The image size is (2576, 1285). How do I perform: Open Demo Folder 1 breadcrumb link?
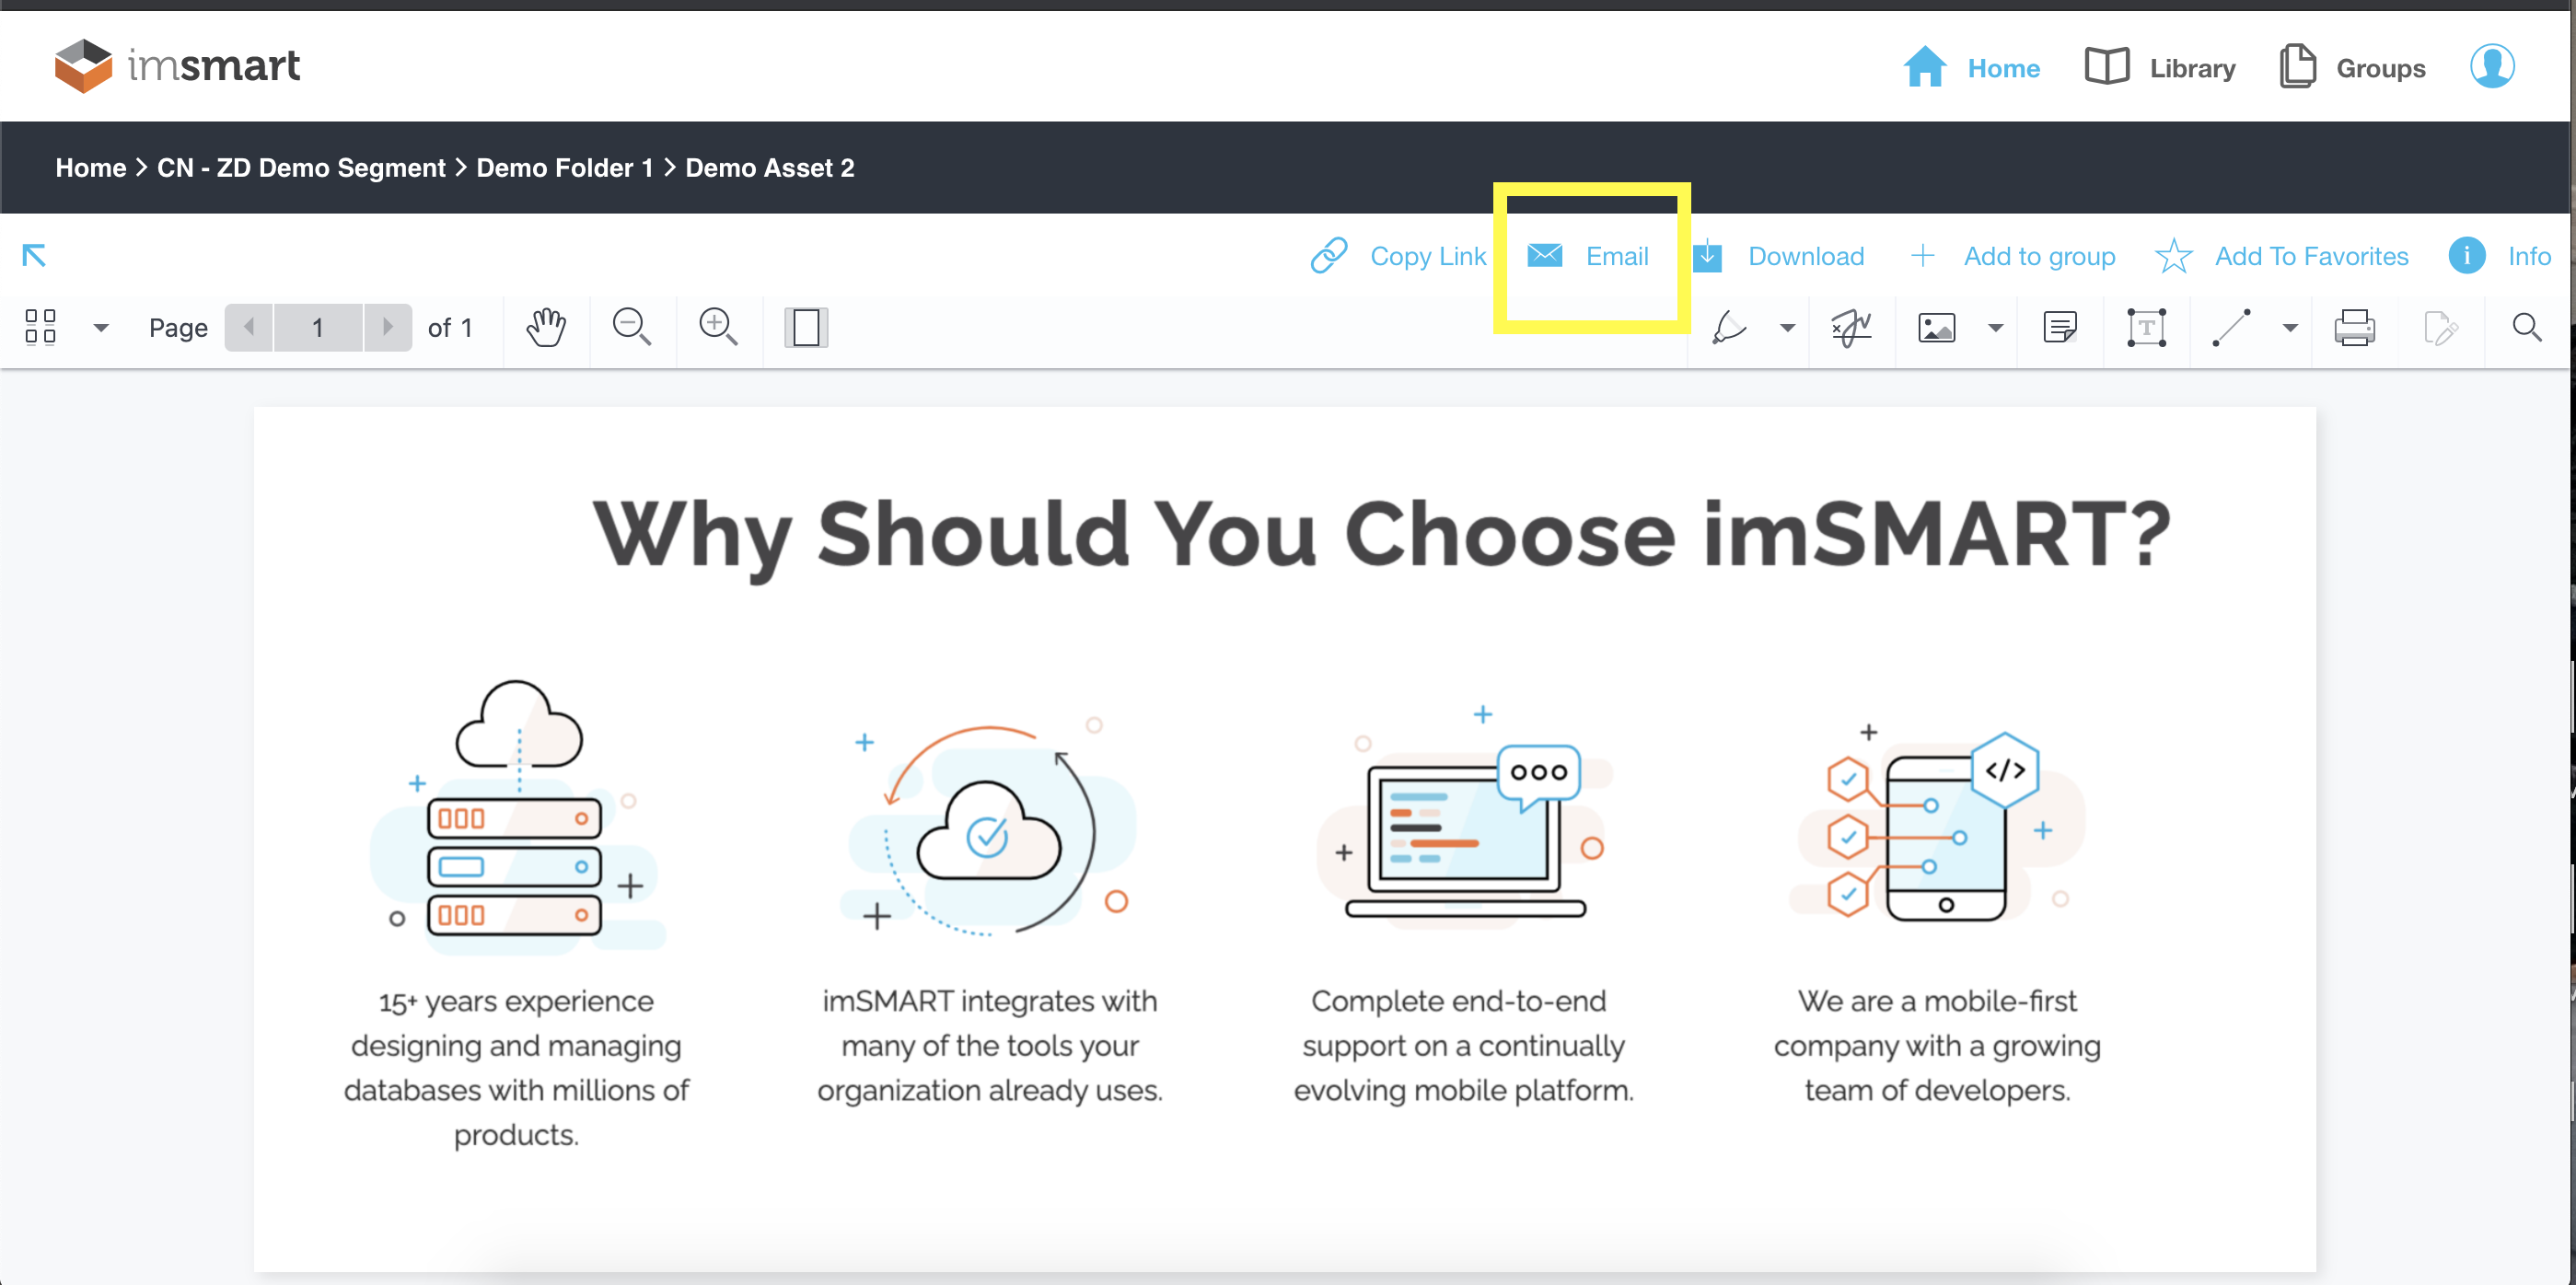coord(564,168)
